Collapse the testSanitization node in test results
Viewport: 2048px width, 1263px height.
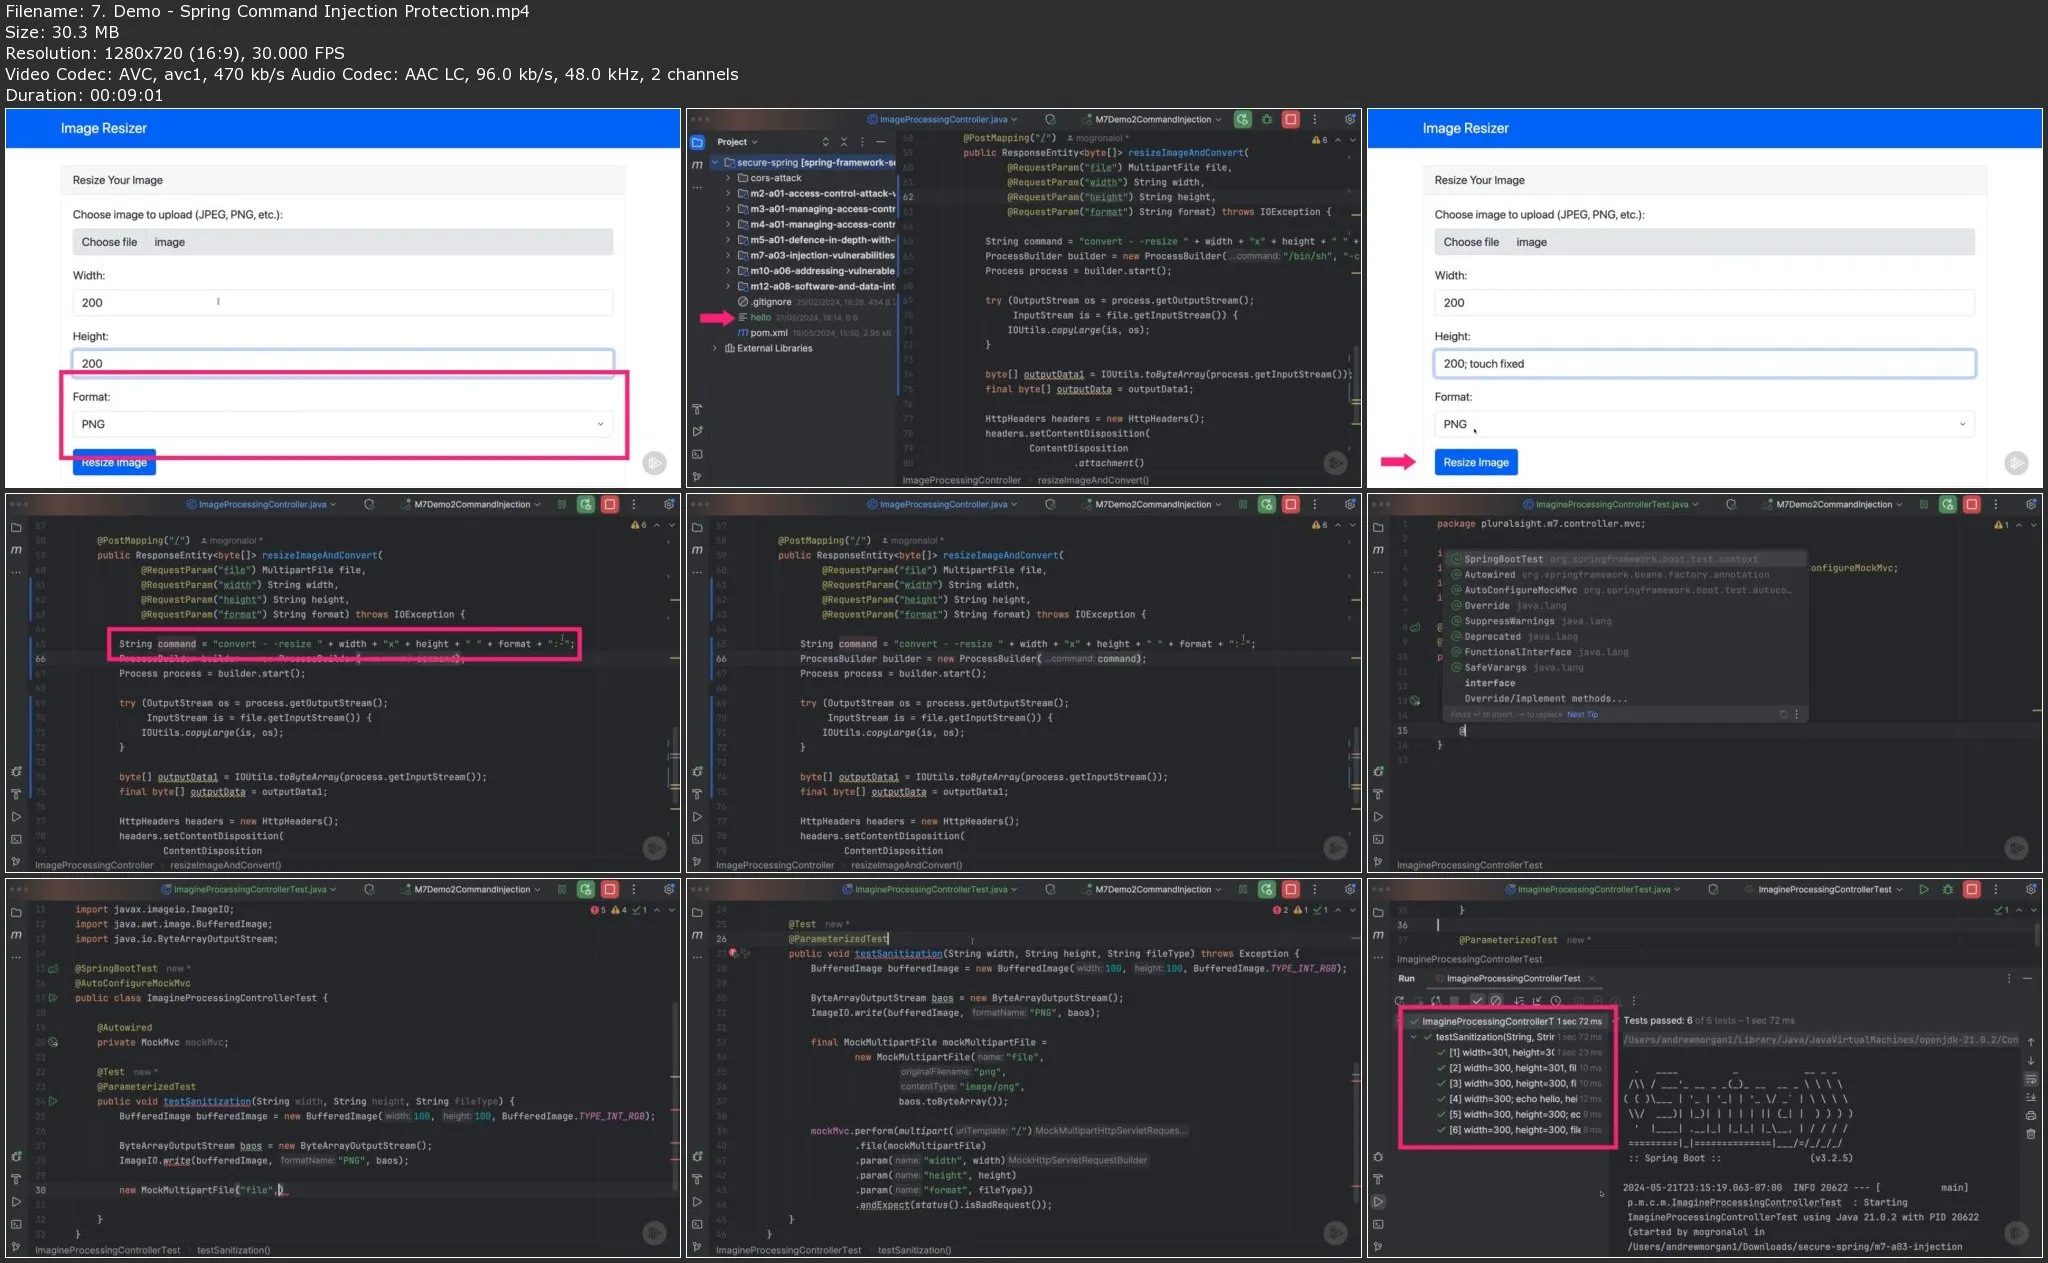click(x=1414, y=1037)
